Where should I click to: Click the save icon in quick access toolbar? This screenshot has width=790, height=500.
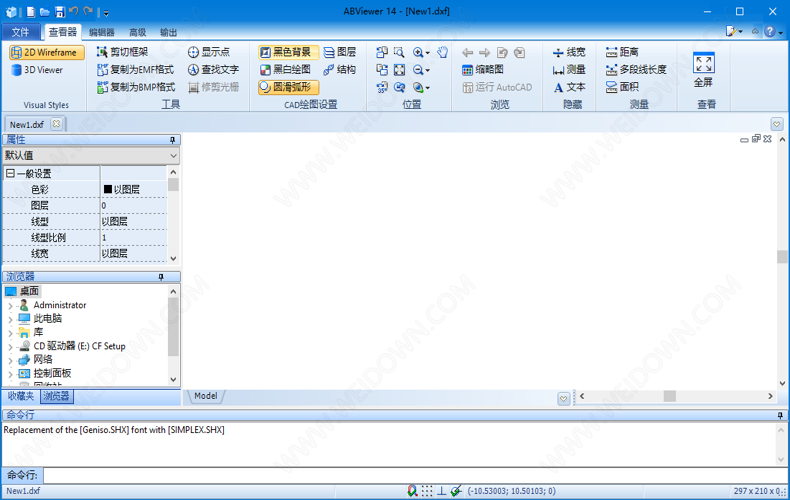[x=60, y=12]
